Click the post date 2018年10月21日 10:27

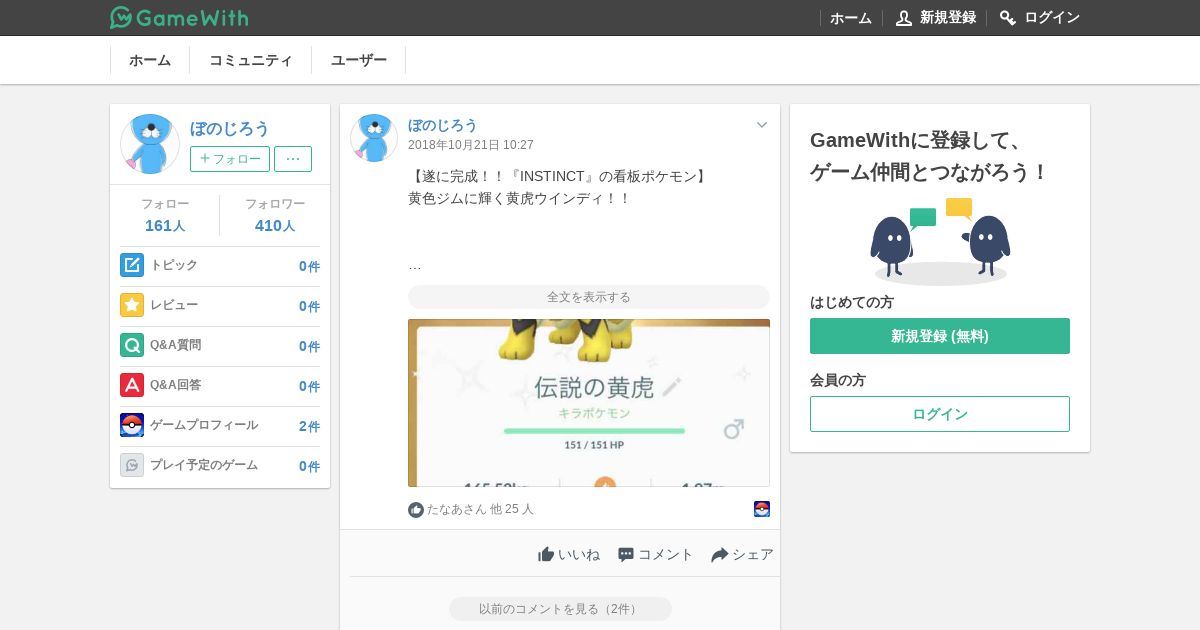471,146
